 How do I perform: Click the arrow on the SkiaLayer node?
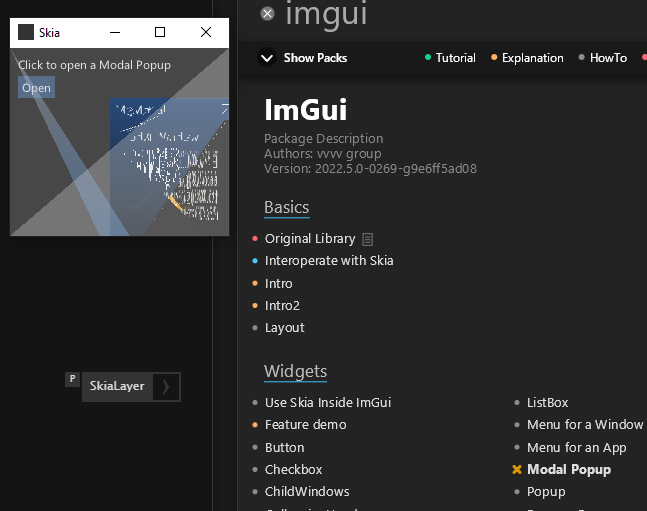point(166,387)
